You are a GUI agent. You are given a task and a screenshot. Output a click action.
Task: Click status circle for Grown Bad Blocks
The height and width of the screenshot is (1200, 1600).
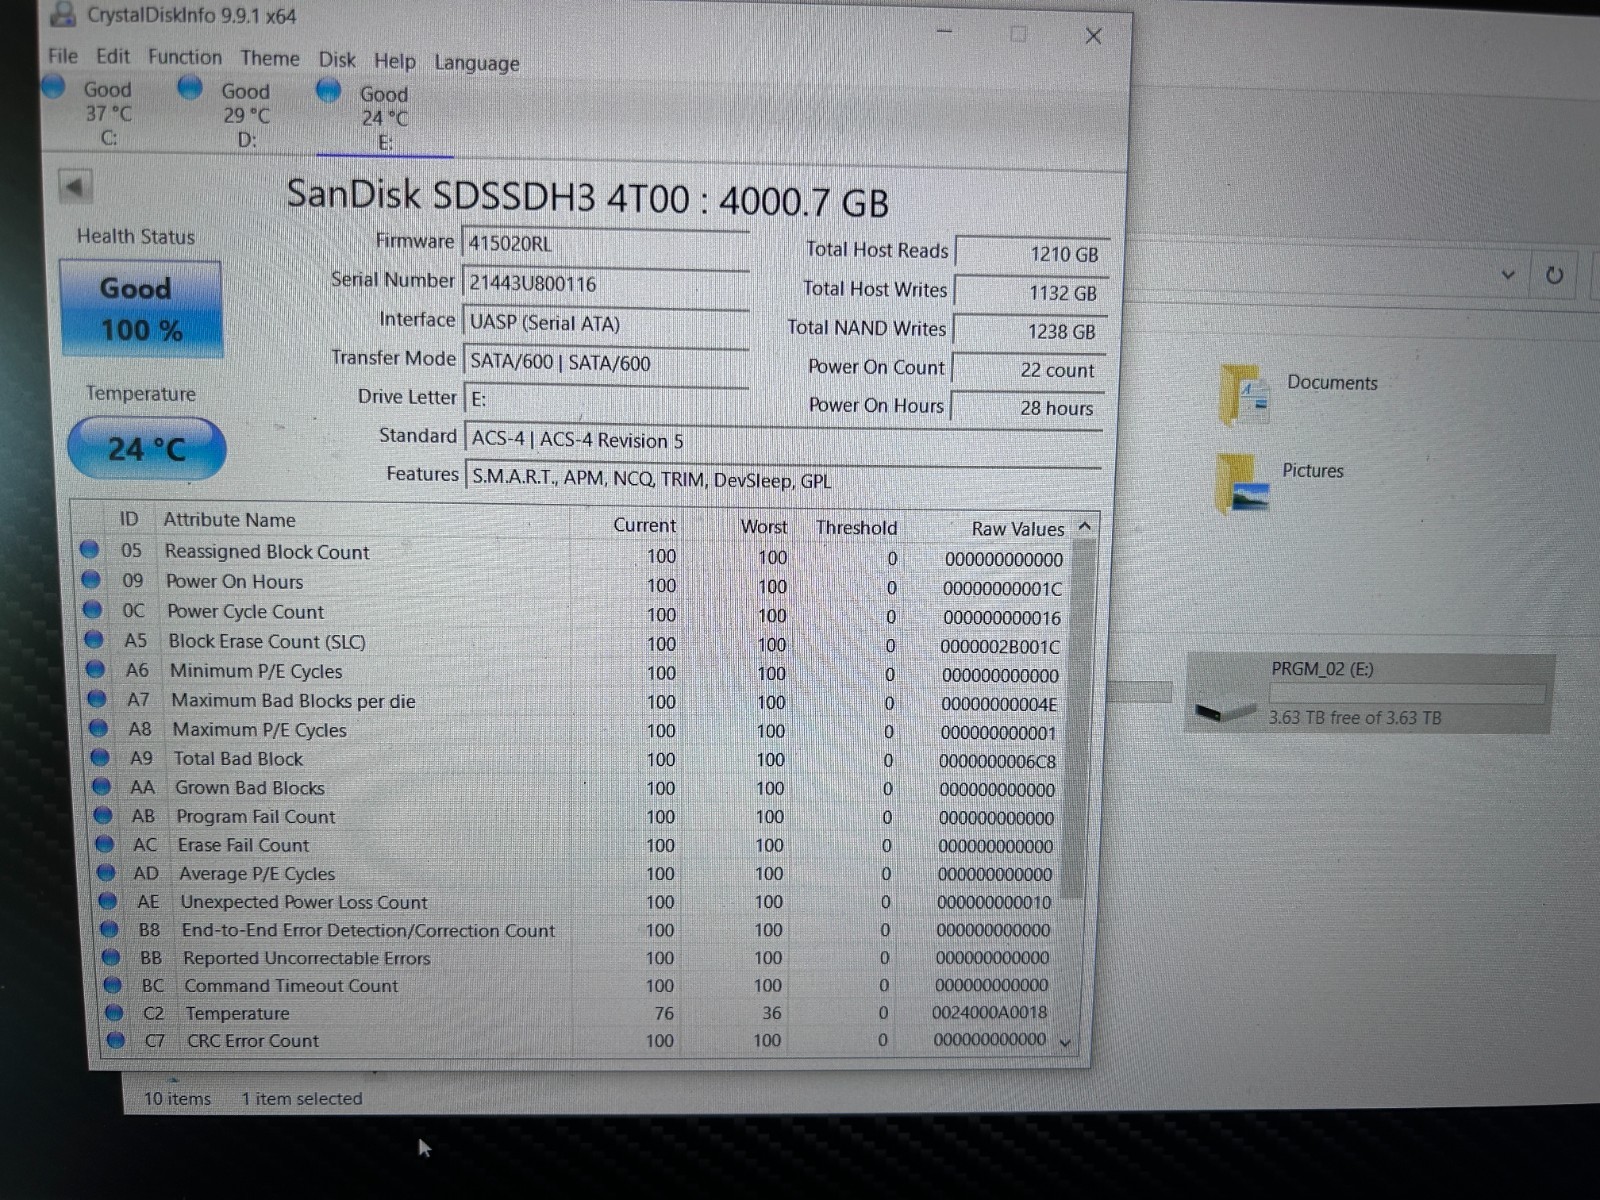tap(101, 786)
